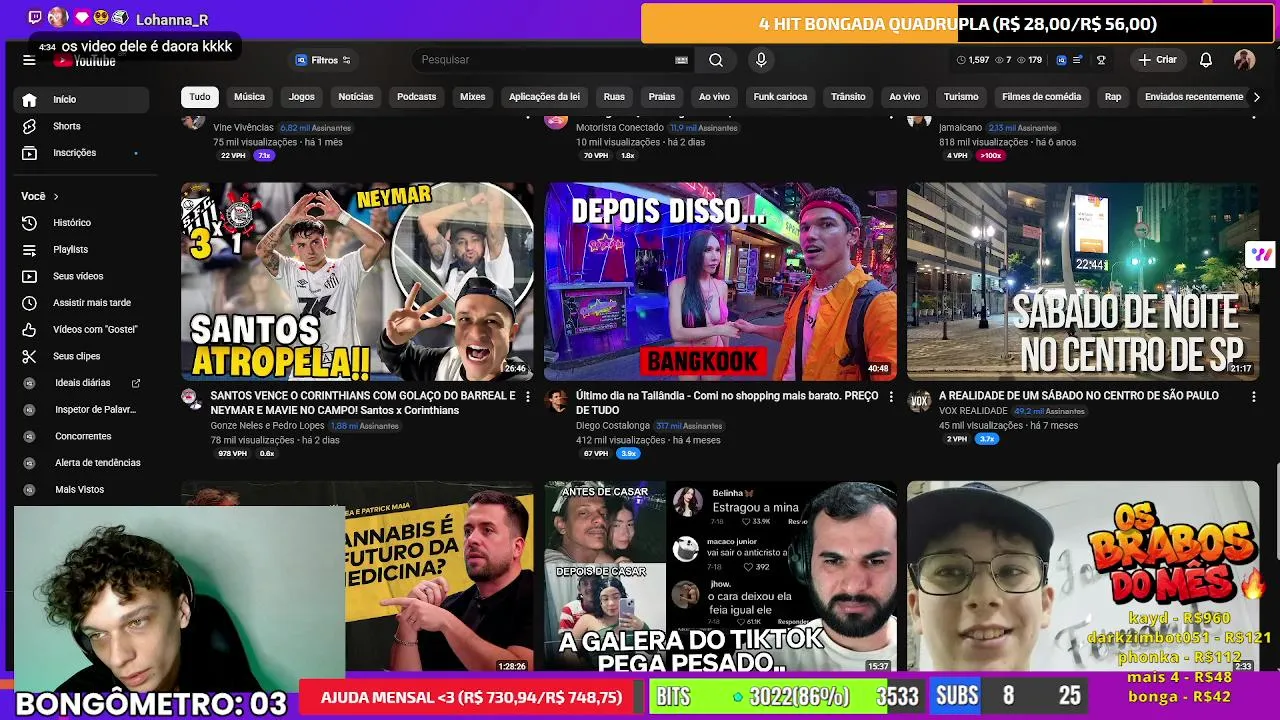Click the Motorista Conectado channel name

click(x=620, y=128)
